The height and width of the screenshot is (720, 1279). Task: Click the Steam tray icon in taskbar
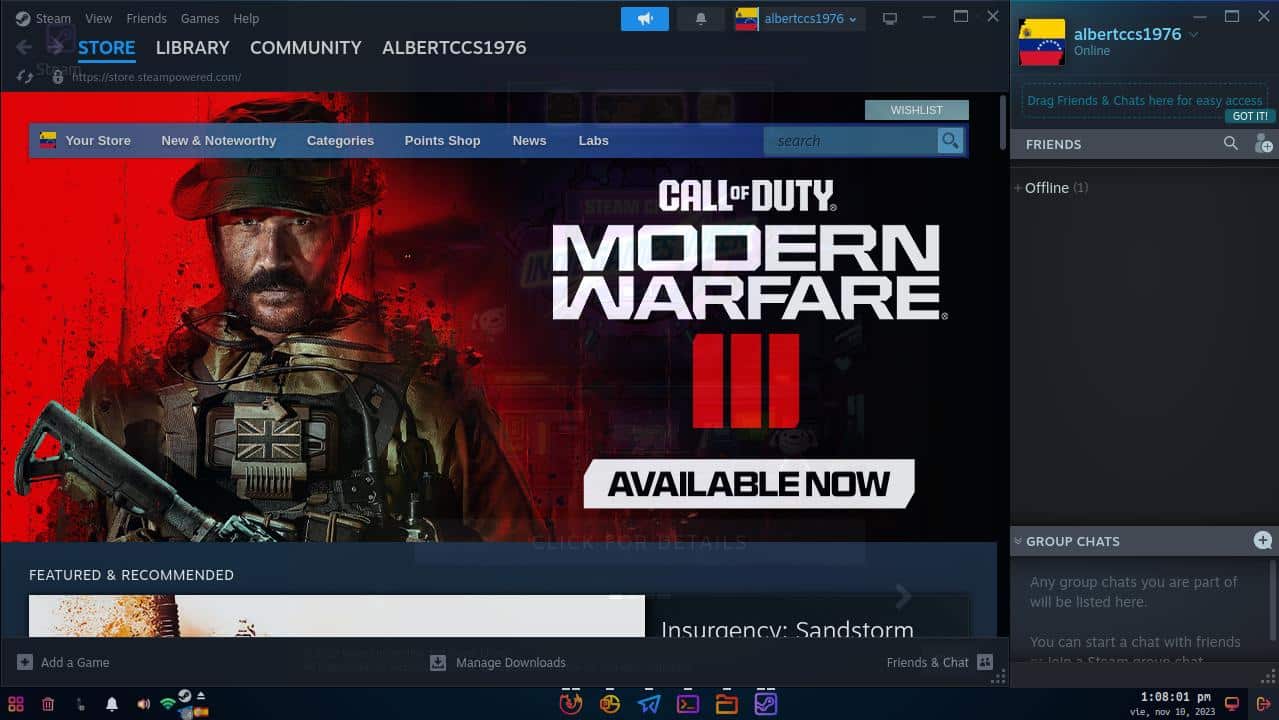[184, 697]
